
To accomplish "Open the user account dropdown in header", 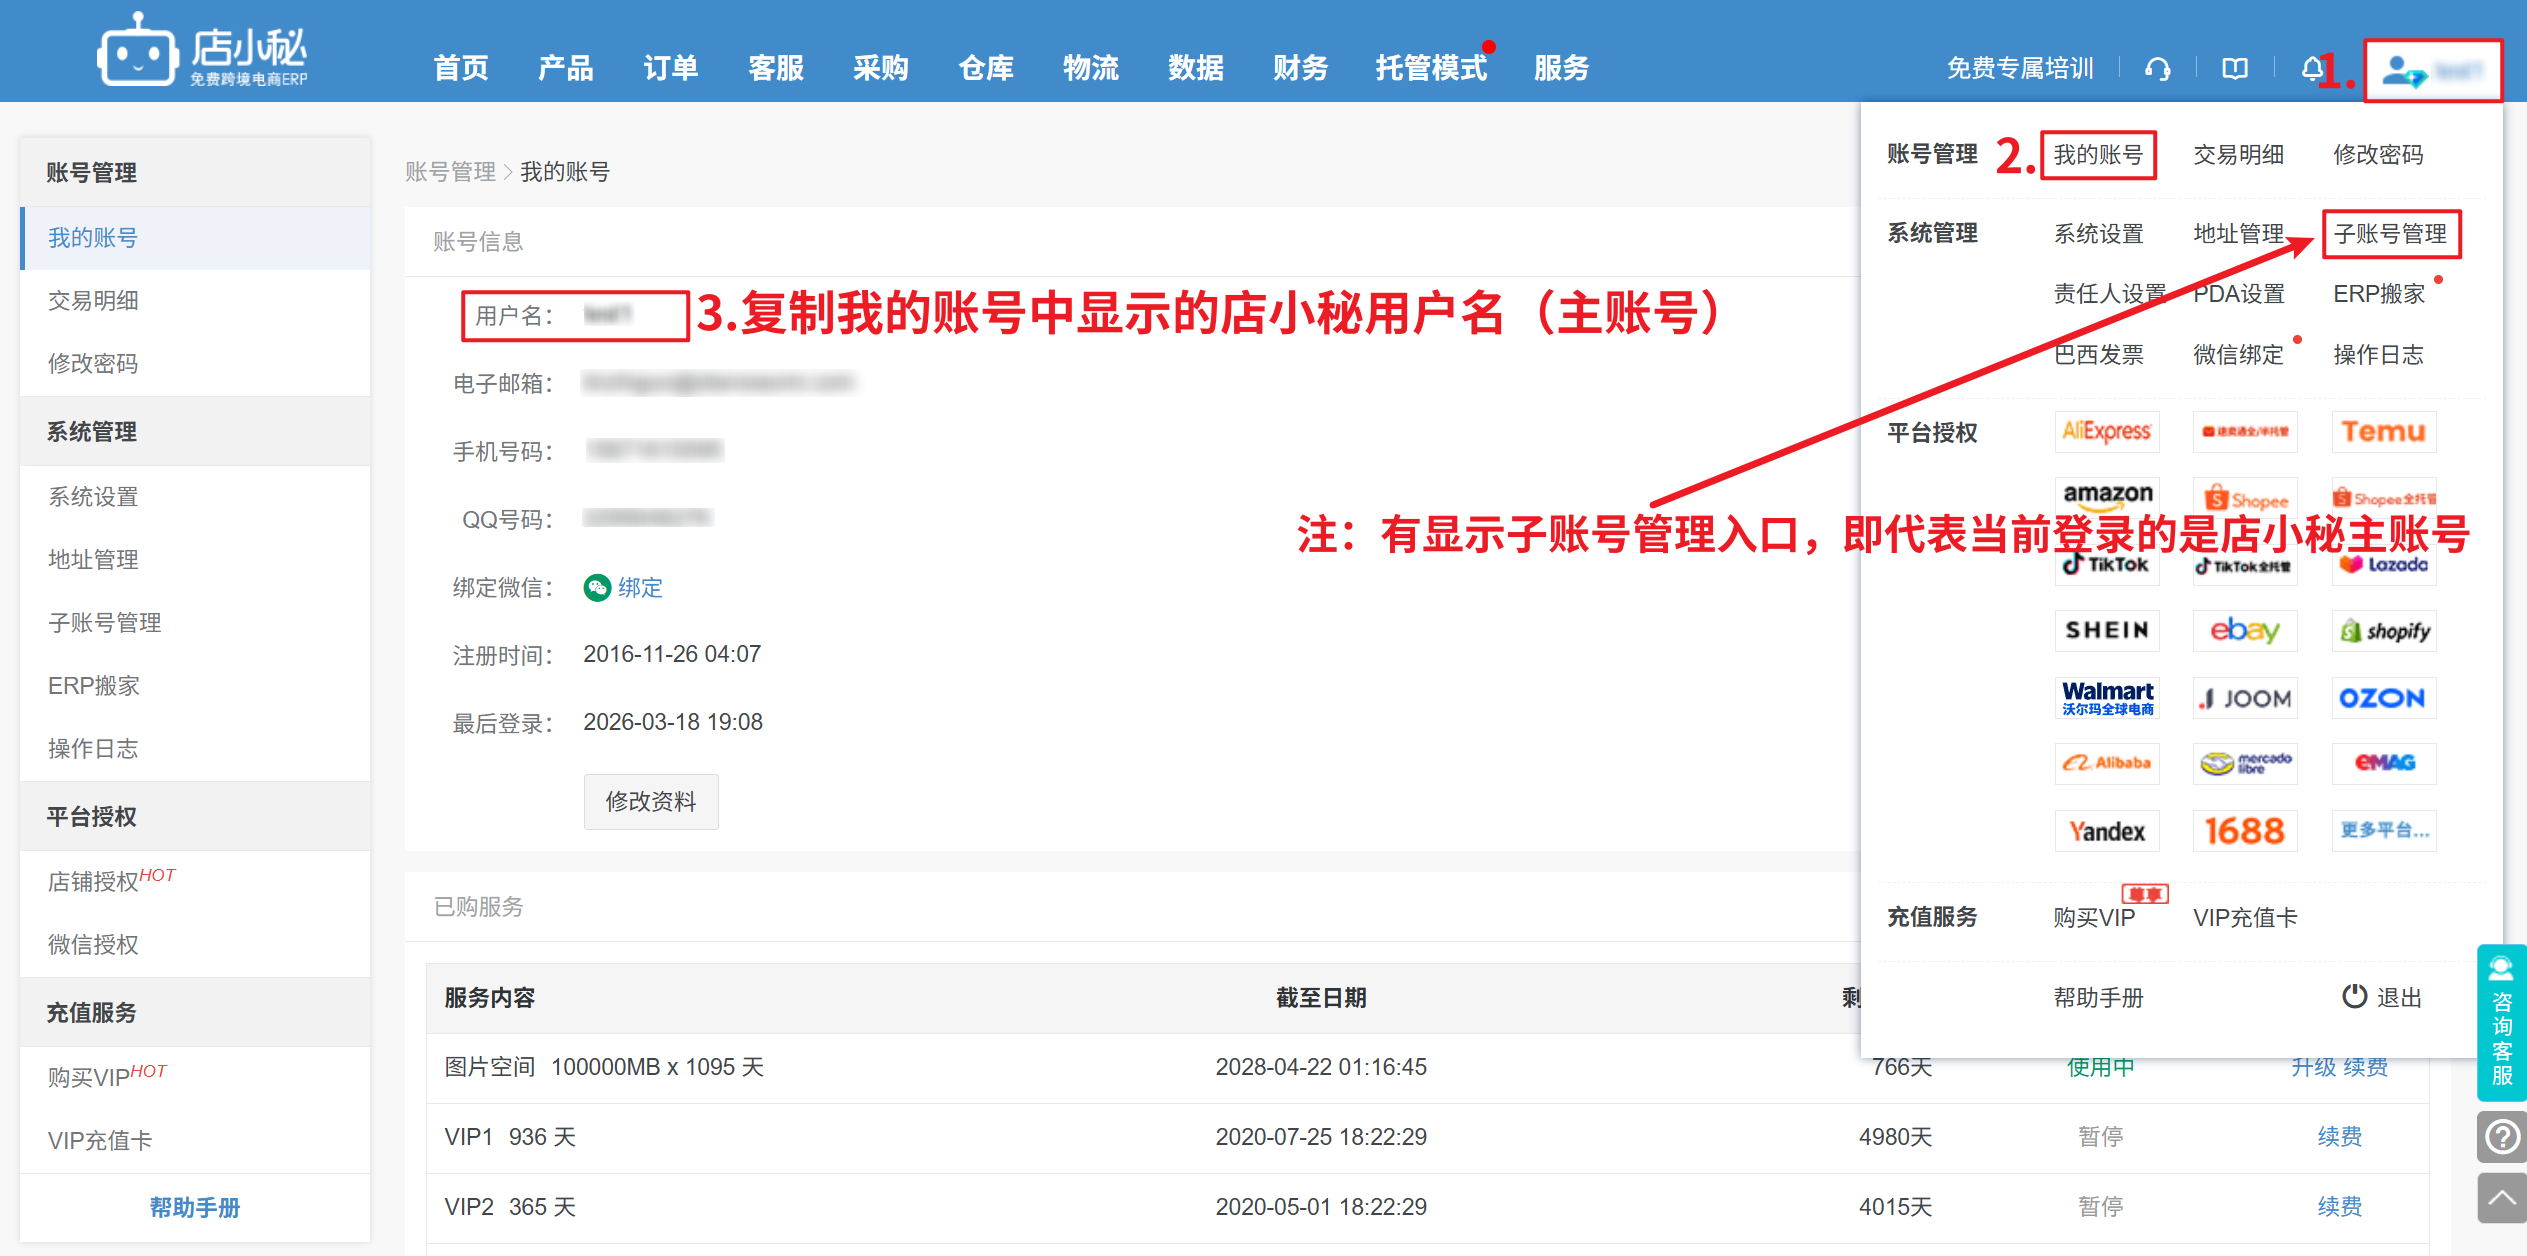I will pos(2432,70).
